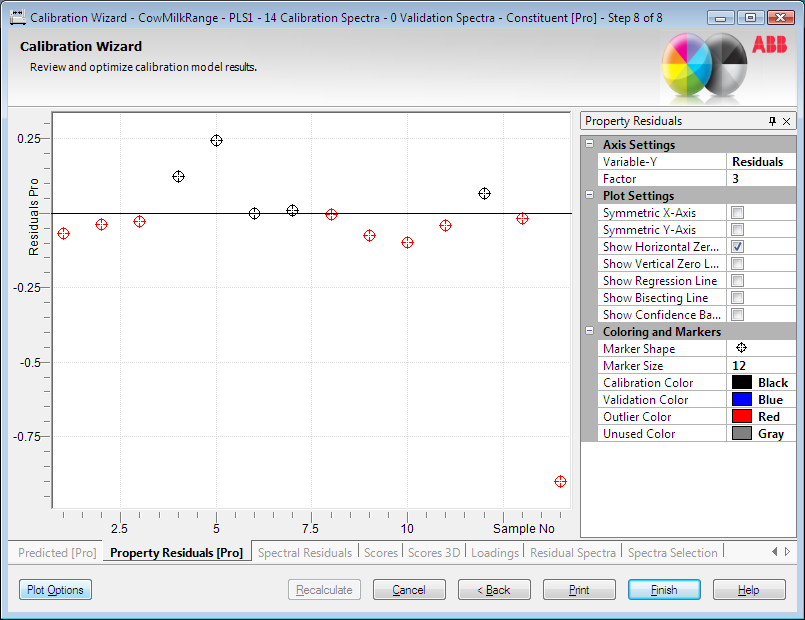Pin the Property Residuals panel

[x=772, y=121]
